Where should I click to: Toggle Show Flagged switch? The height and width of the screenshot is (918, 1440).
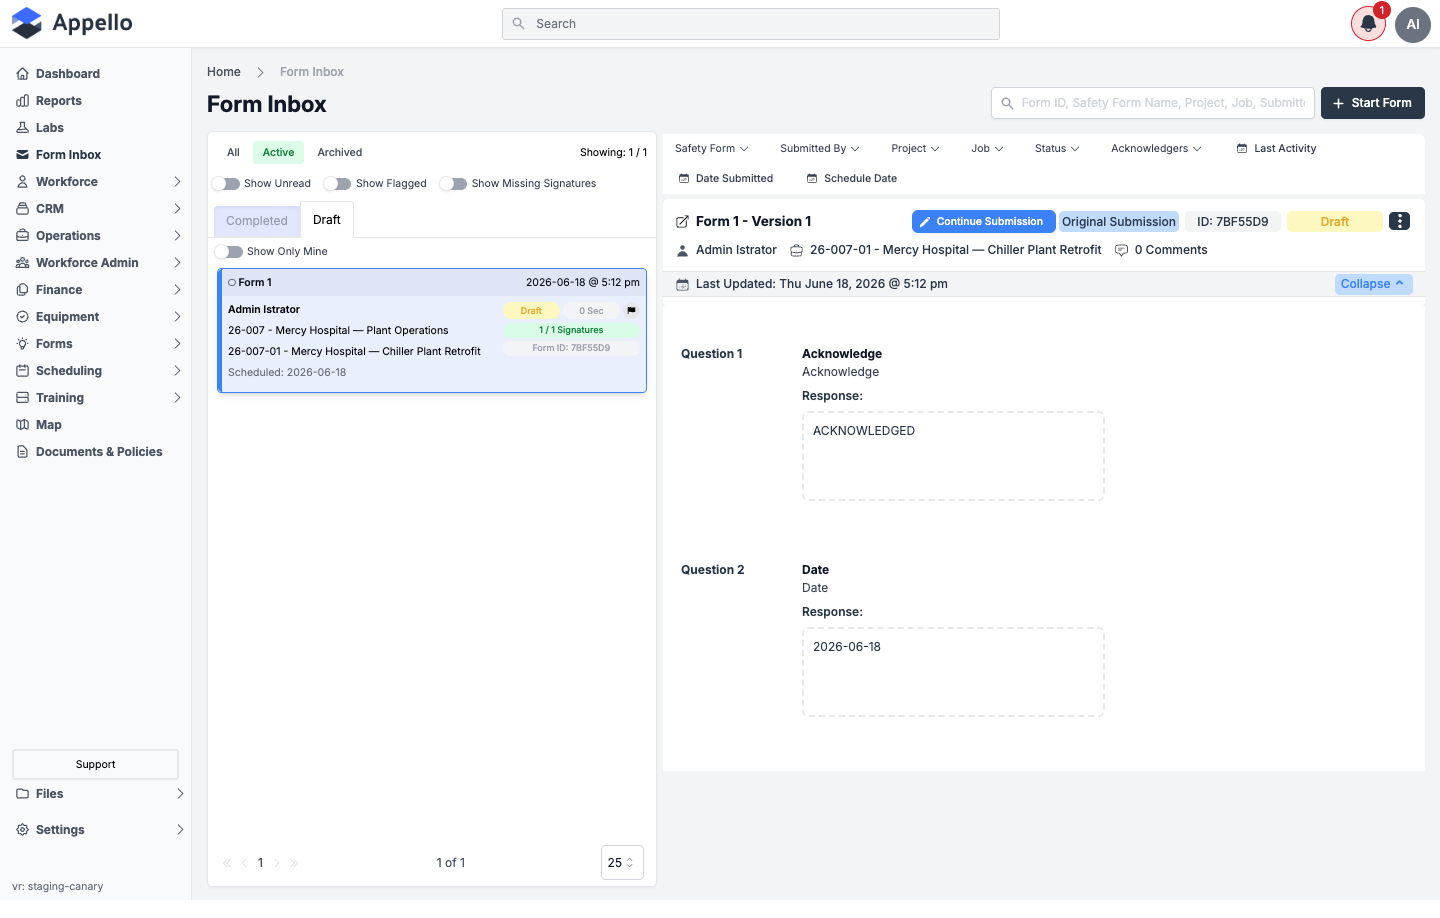pos(338,184)
